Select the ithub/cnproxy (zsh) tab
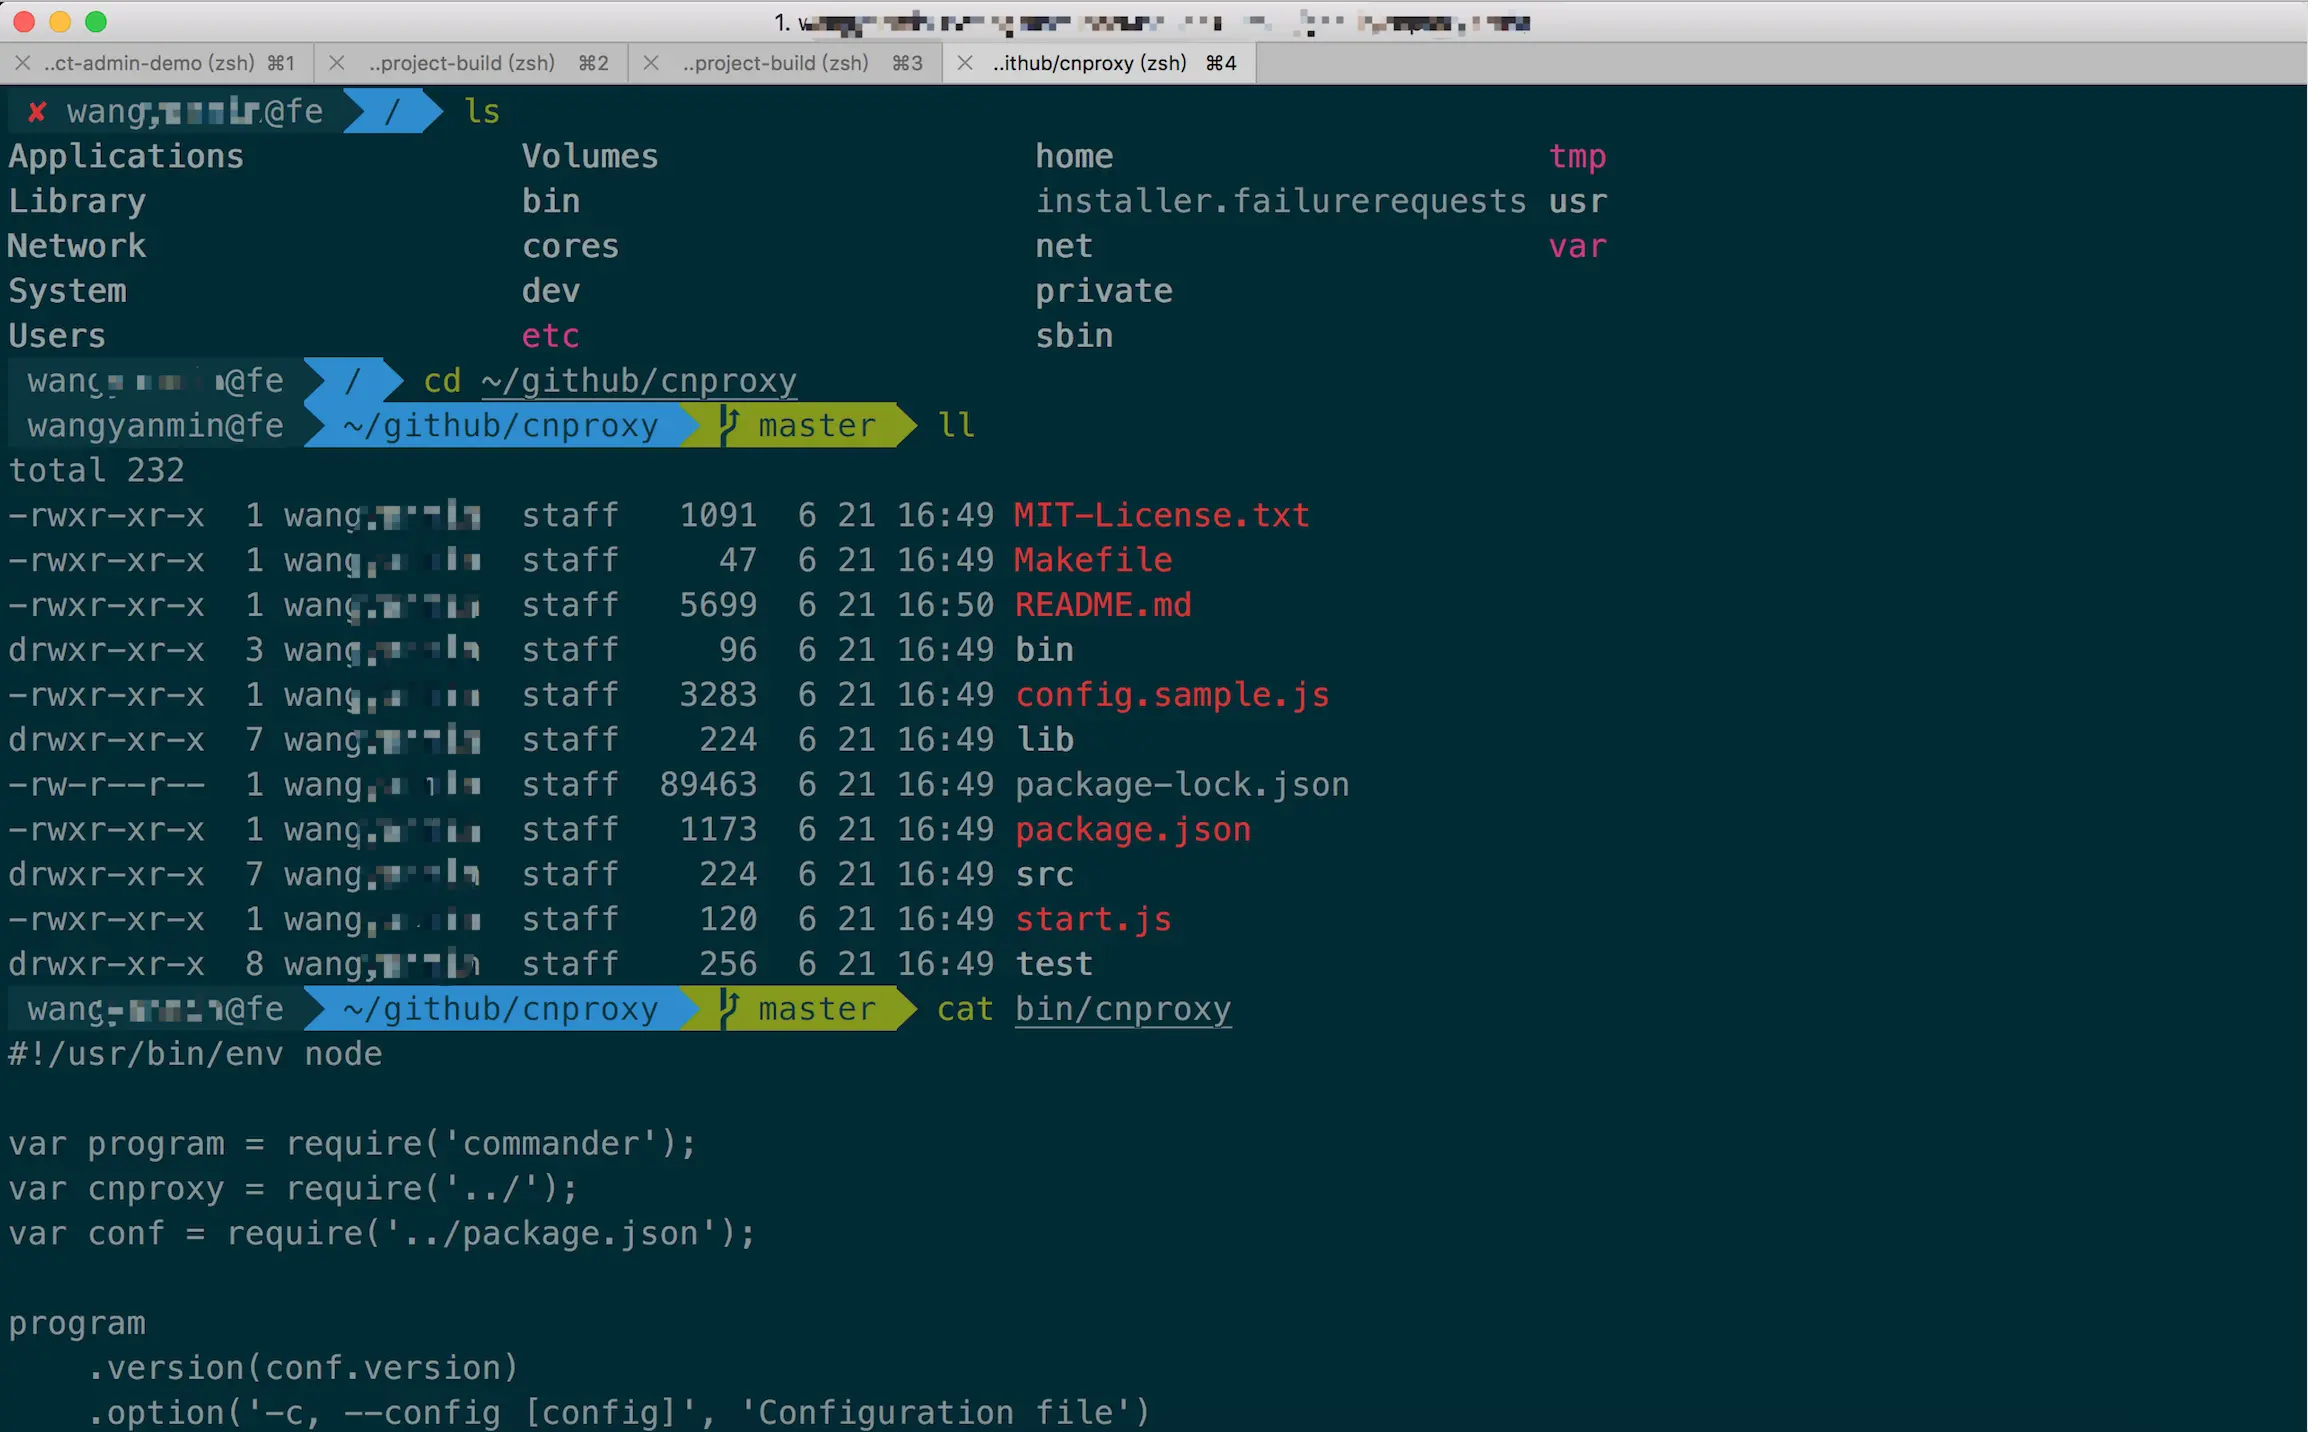This screenshot has width=2308, height=1432. click(x=1090, y=63)
